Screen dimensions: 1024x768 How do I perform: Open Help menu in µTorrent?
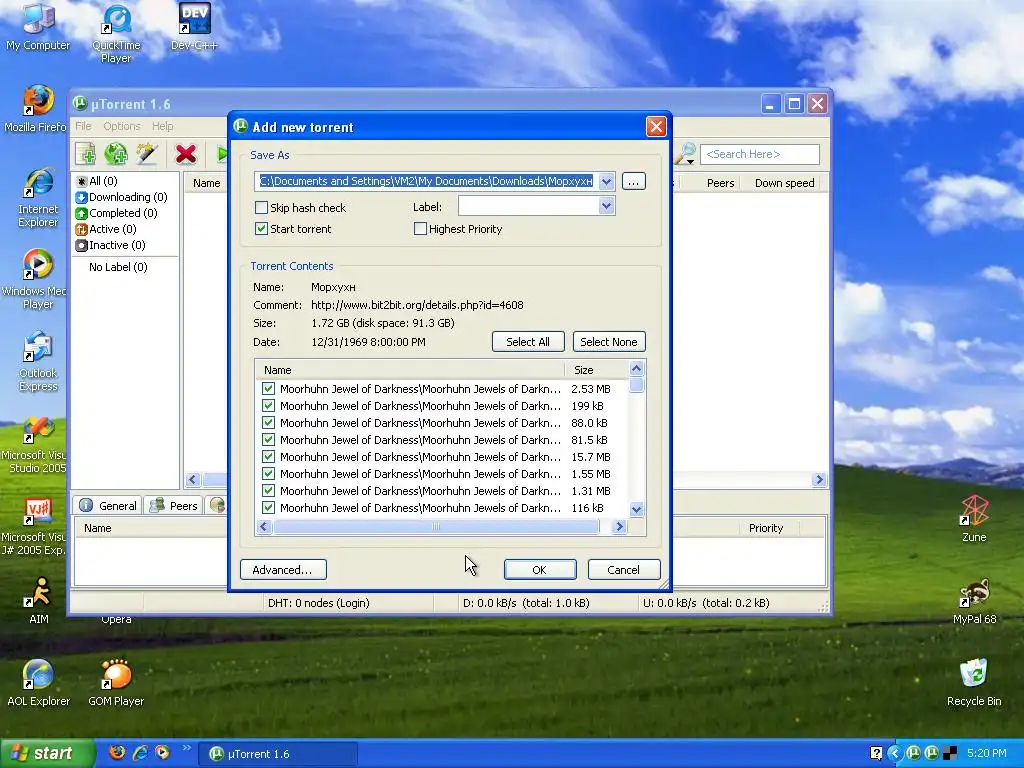pos(163,126)
